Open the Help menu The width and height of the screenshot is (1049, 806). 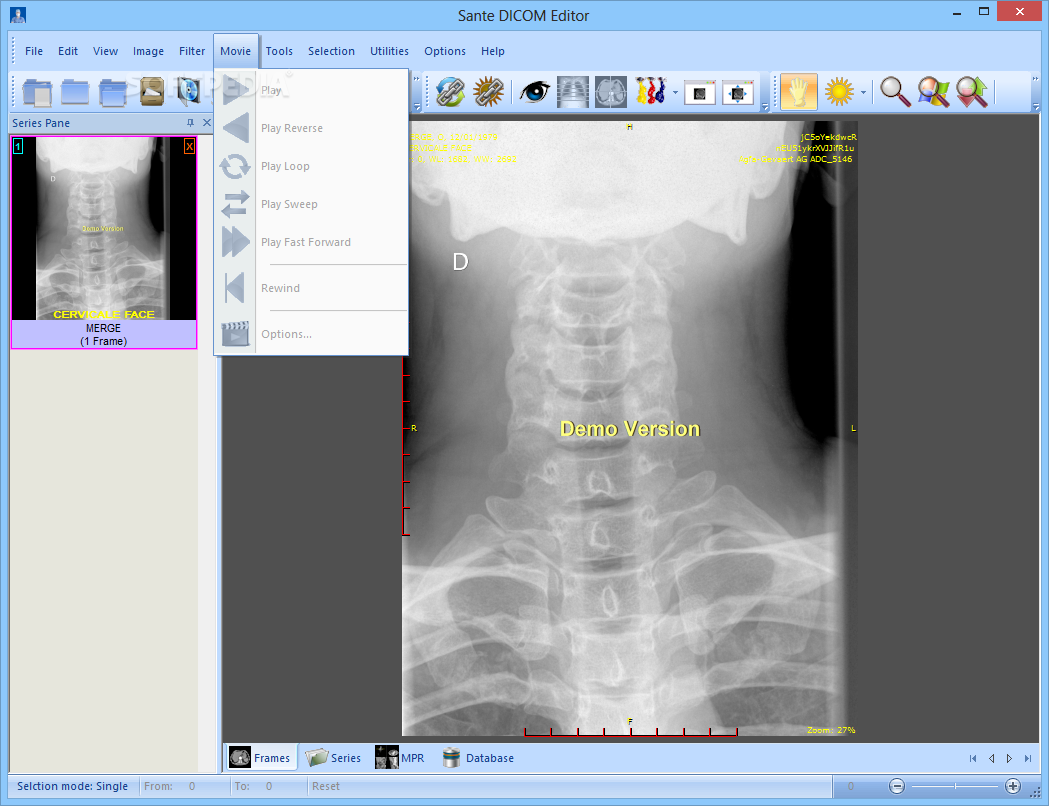point(492,51)
